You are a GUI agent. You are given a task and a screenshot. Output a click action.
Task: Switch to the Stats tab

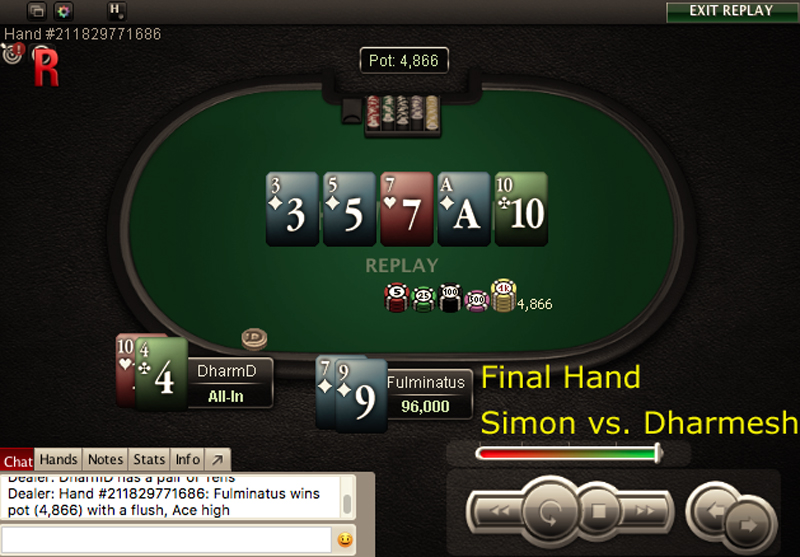pos(149,460)
